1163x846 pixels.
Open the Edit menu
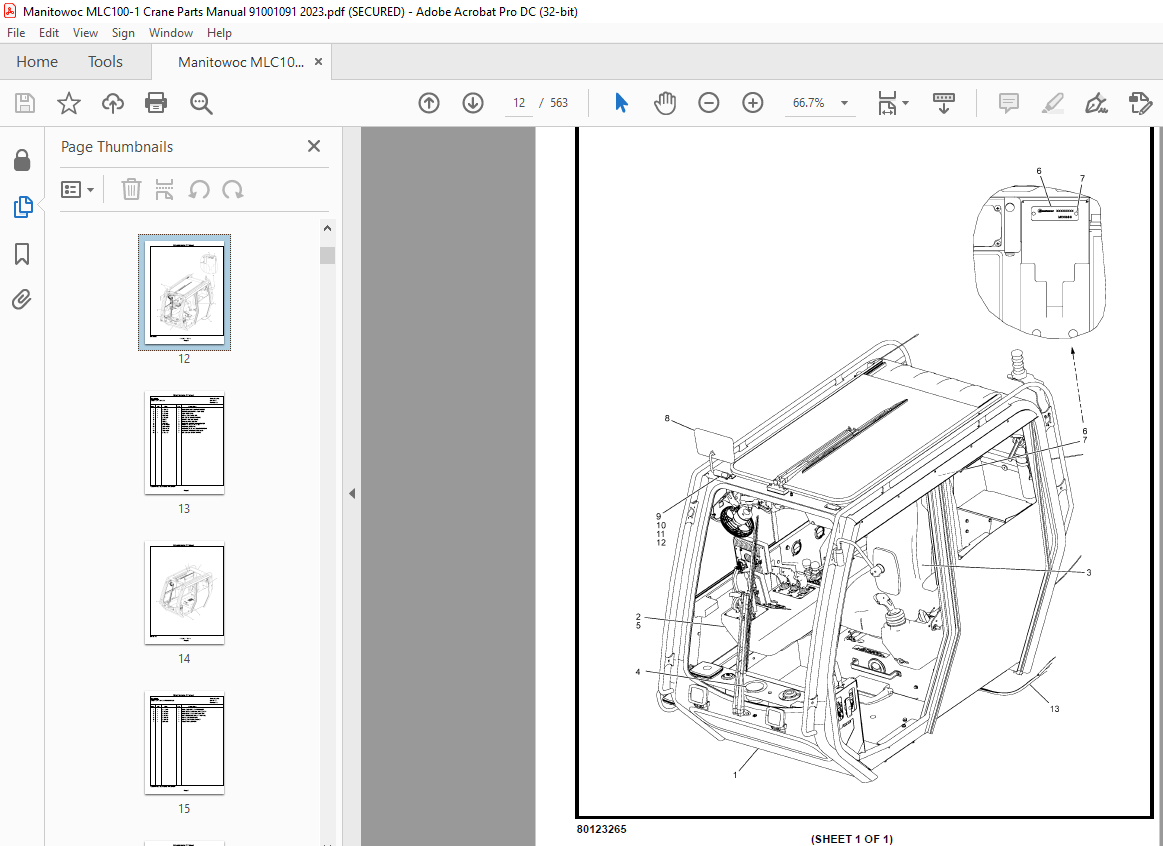pos(49,33)
